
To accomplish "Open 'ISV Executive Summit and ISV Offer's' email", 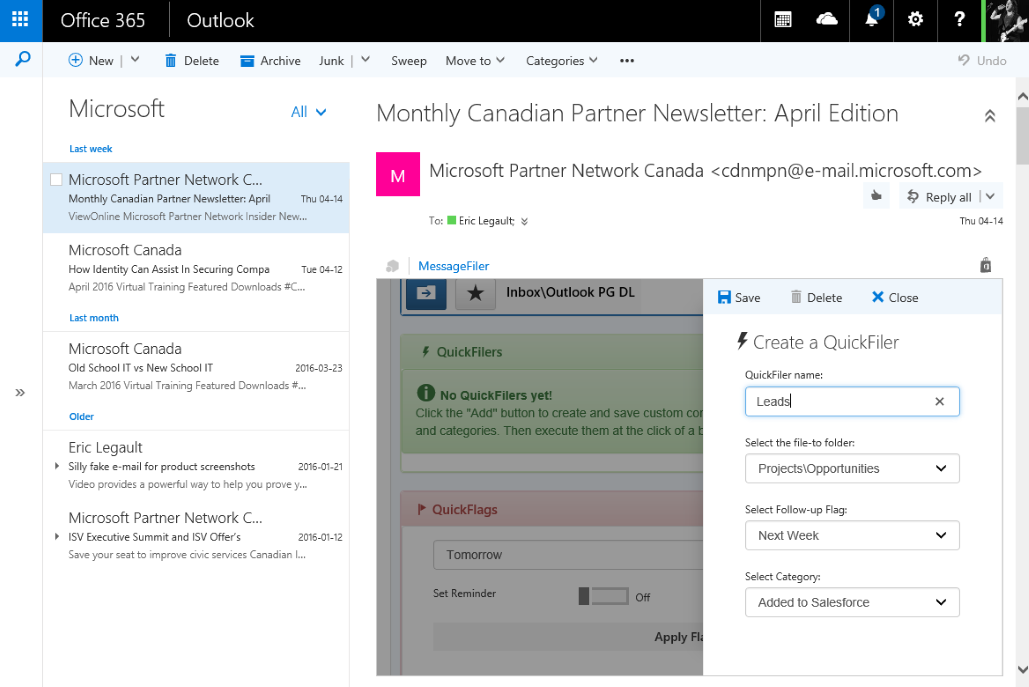I will pyautogui.click(x=196, y=536).
